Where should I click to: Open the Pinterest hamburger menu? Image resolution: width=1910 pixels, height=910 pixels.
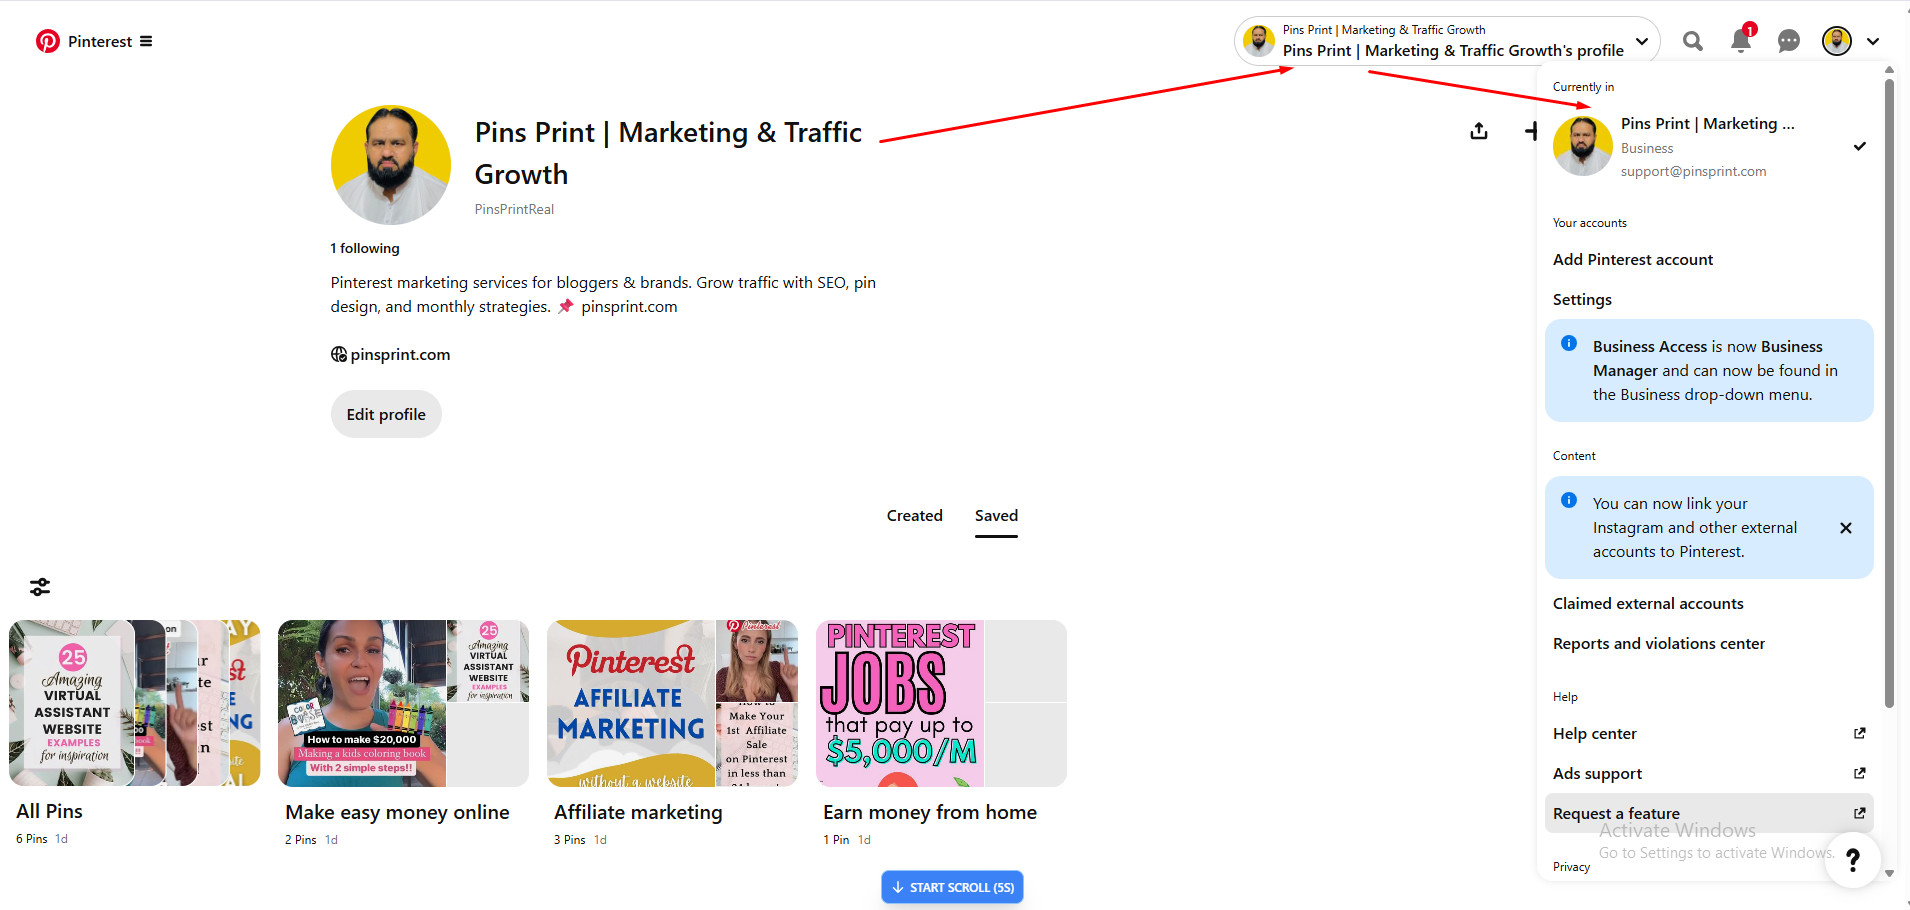(146, 41)
